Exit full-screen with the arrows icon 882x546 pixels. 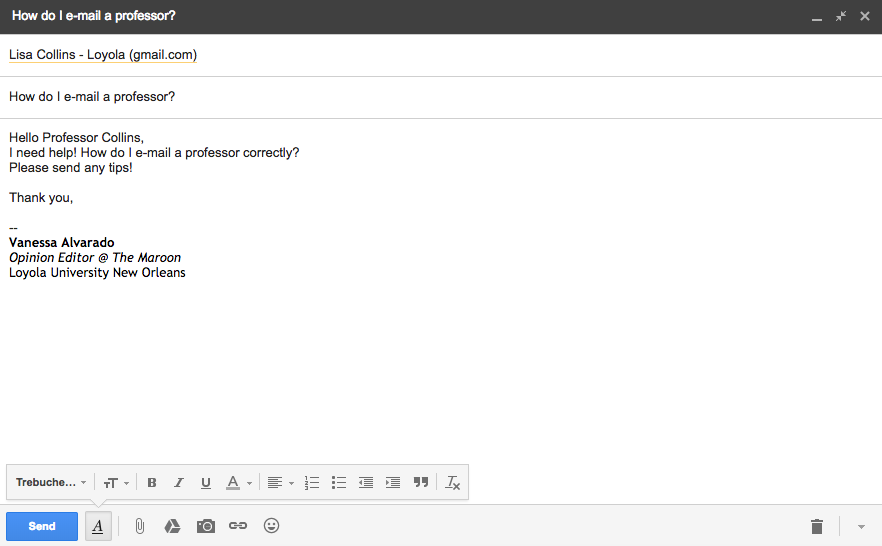[841, 16]
